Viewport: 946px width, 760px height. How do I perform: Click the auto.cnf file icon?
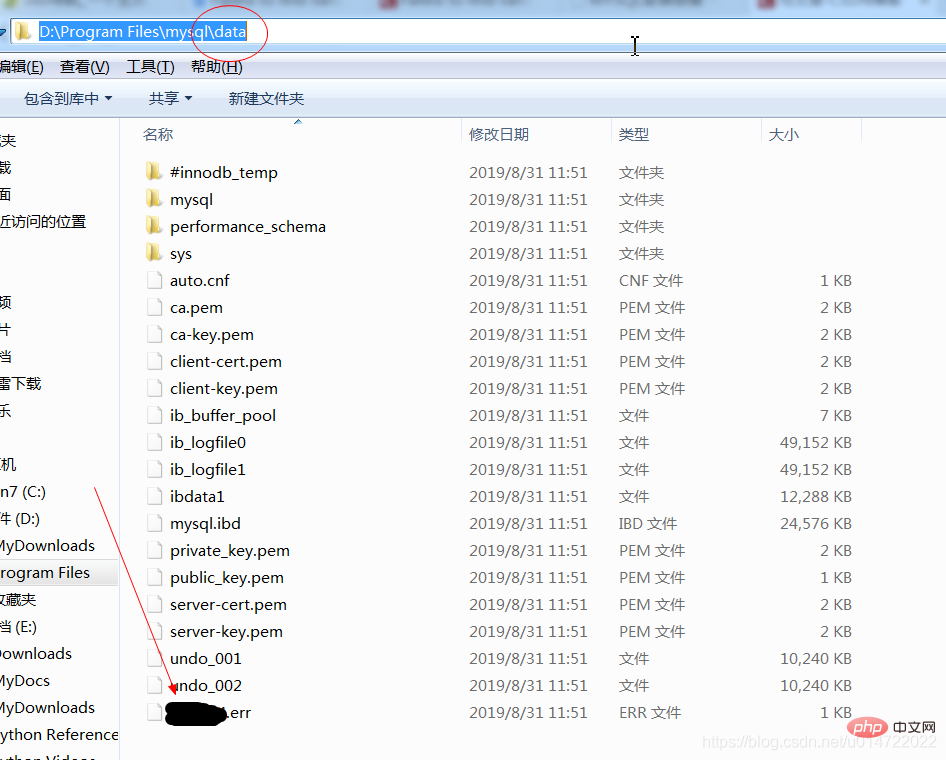tap(154, 280)
